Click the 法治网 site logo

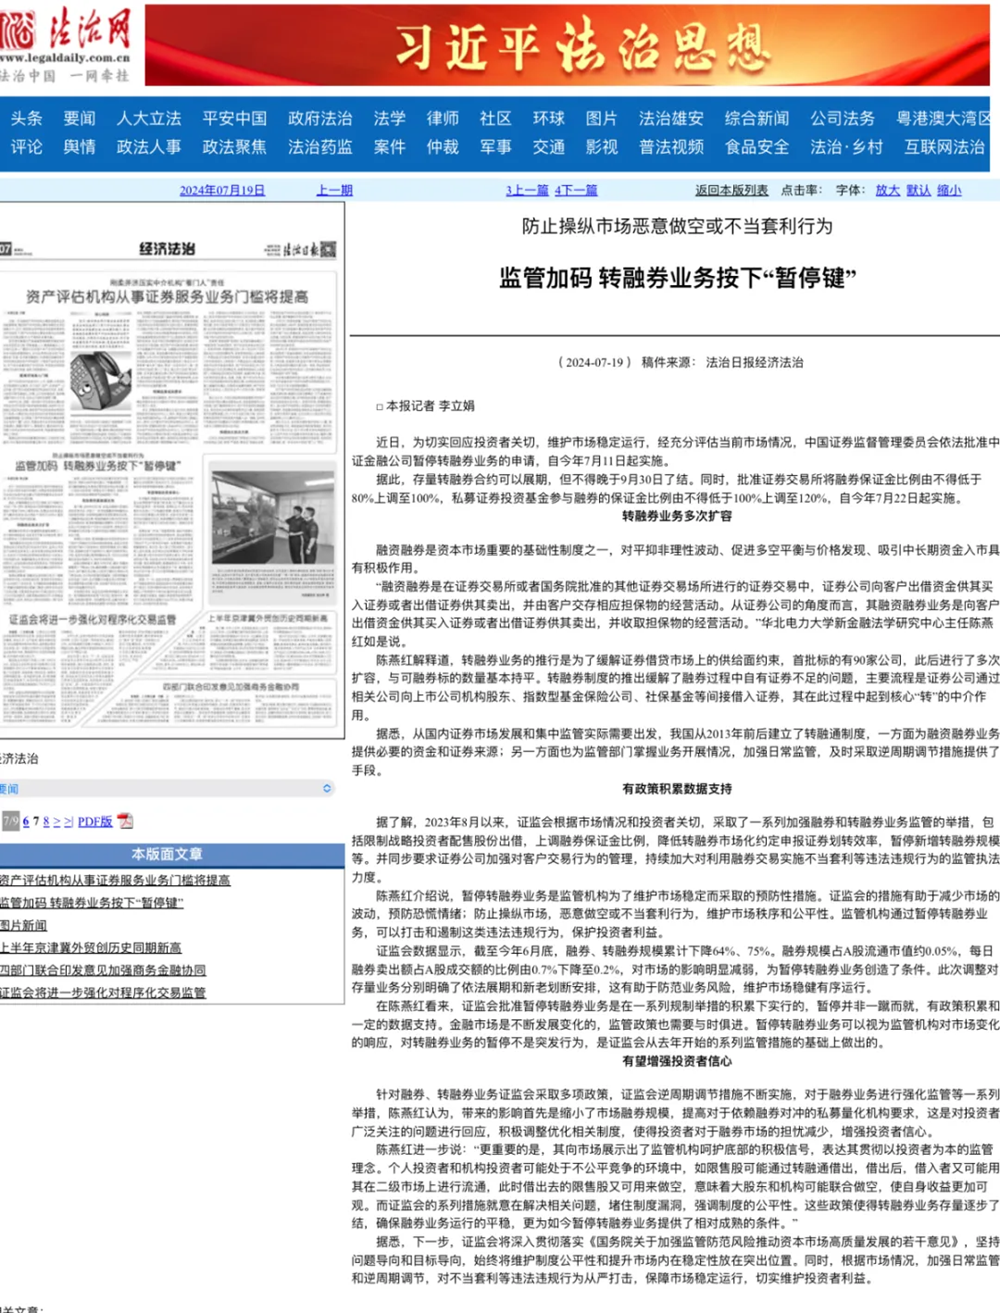pyautogui.click(x=66, y=44)
